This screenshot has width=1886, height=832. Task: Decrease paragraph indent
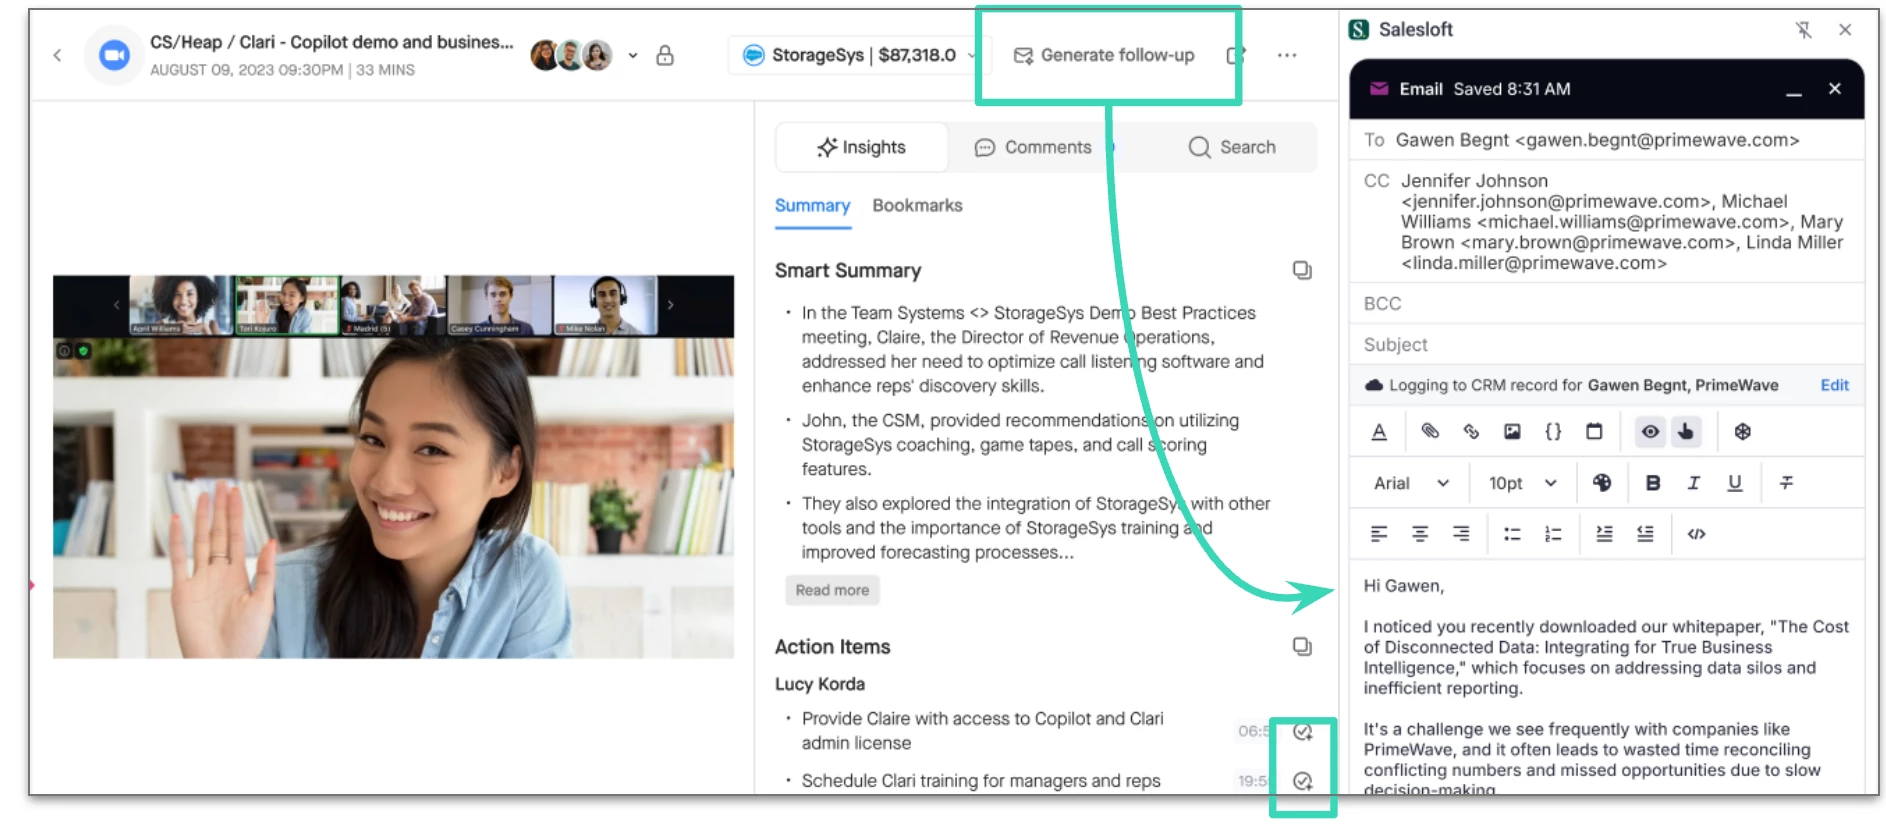[1645, 534]
